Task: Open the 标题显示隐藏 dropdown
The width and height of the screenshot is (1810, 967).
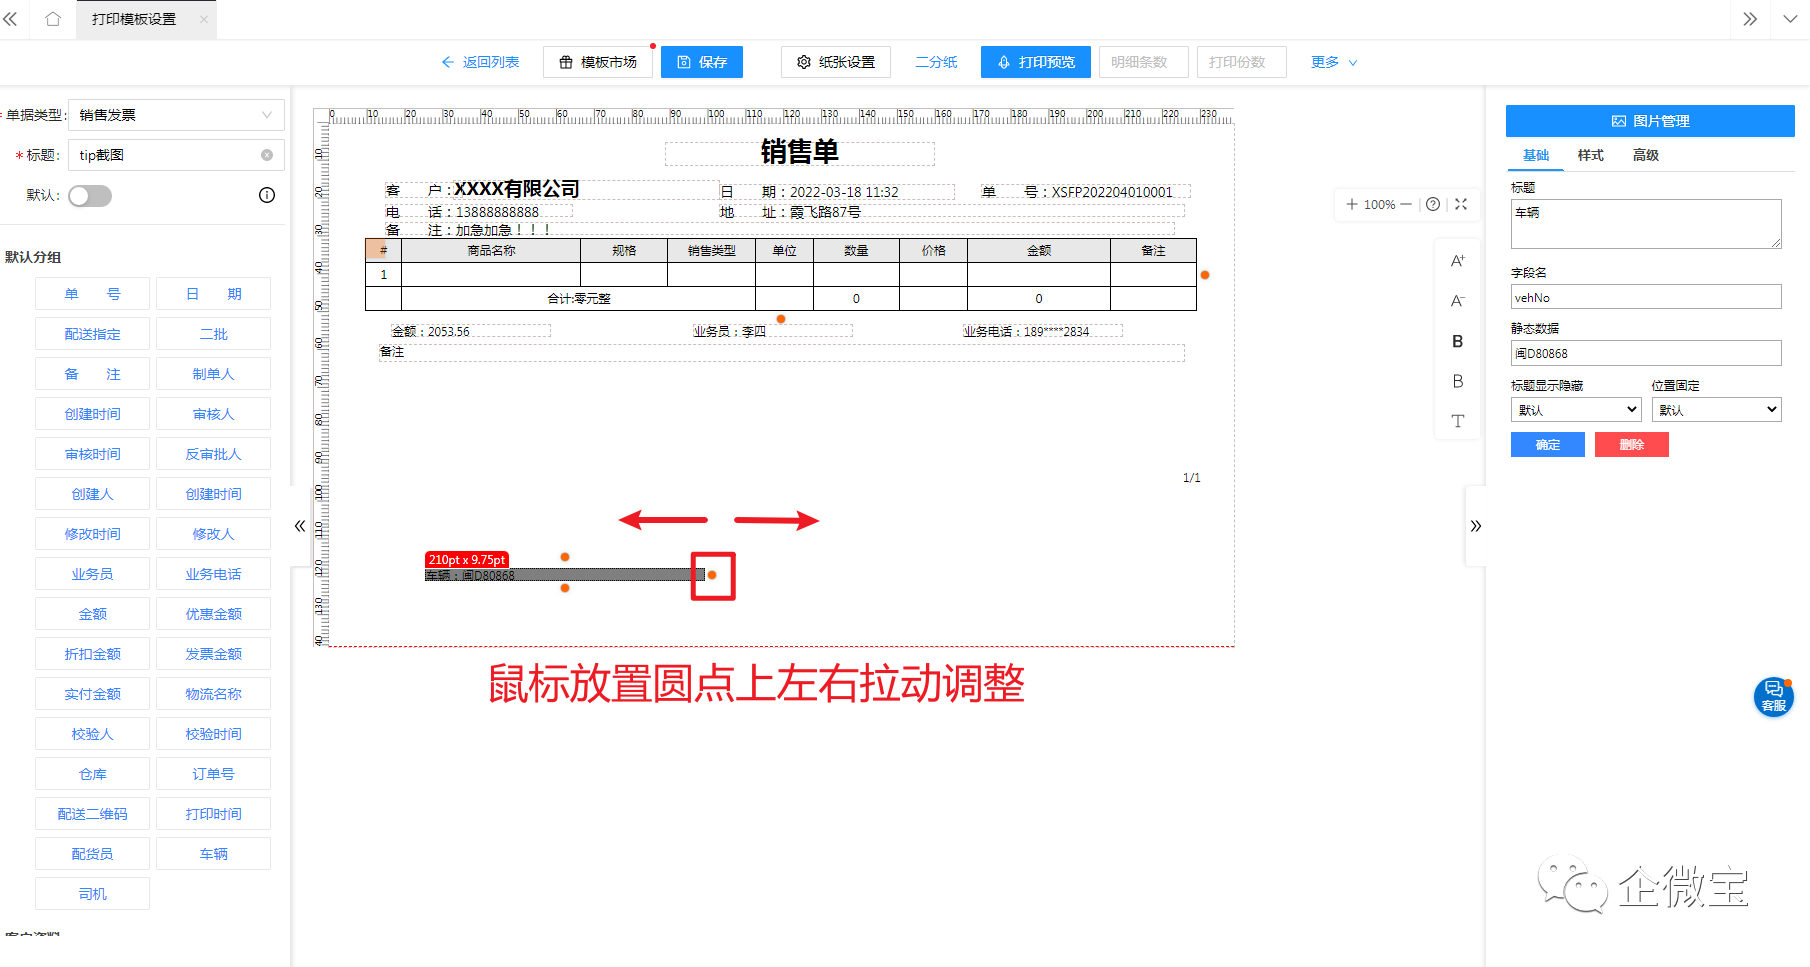Action: coord(1575,409)
